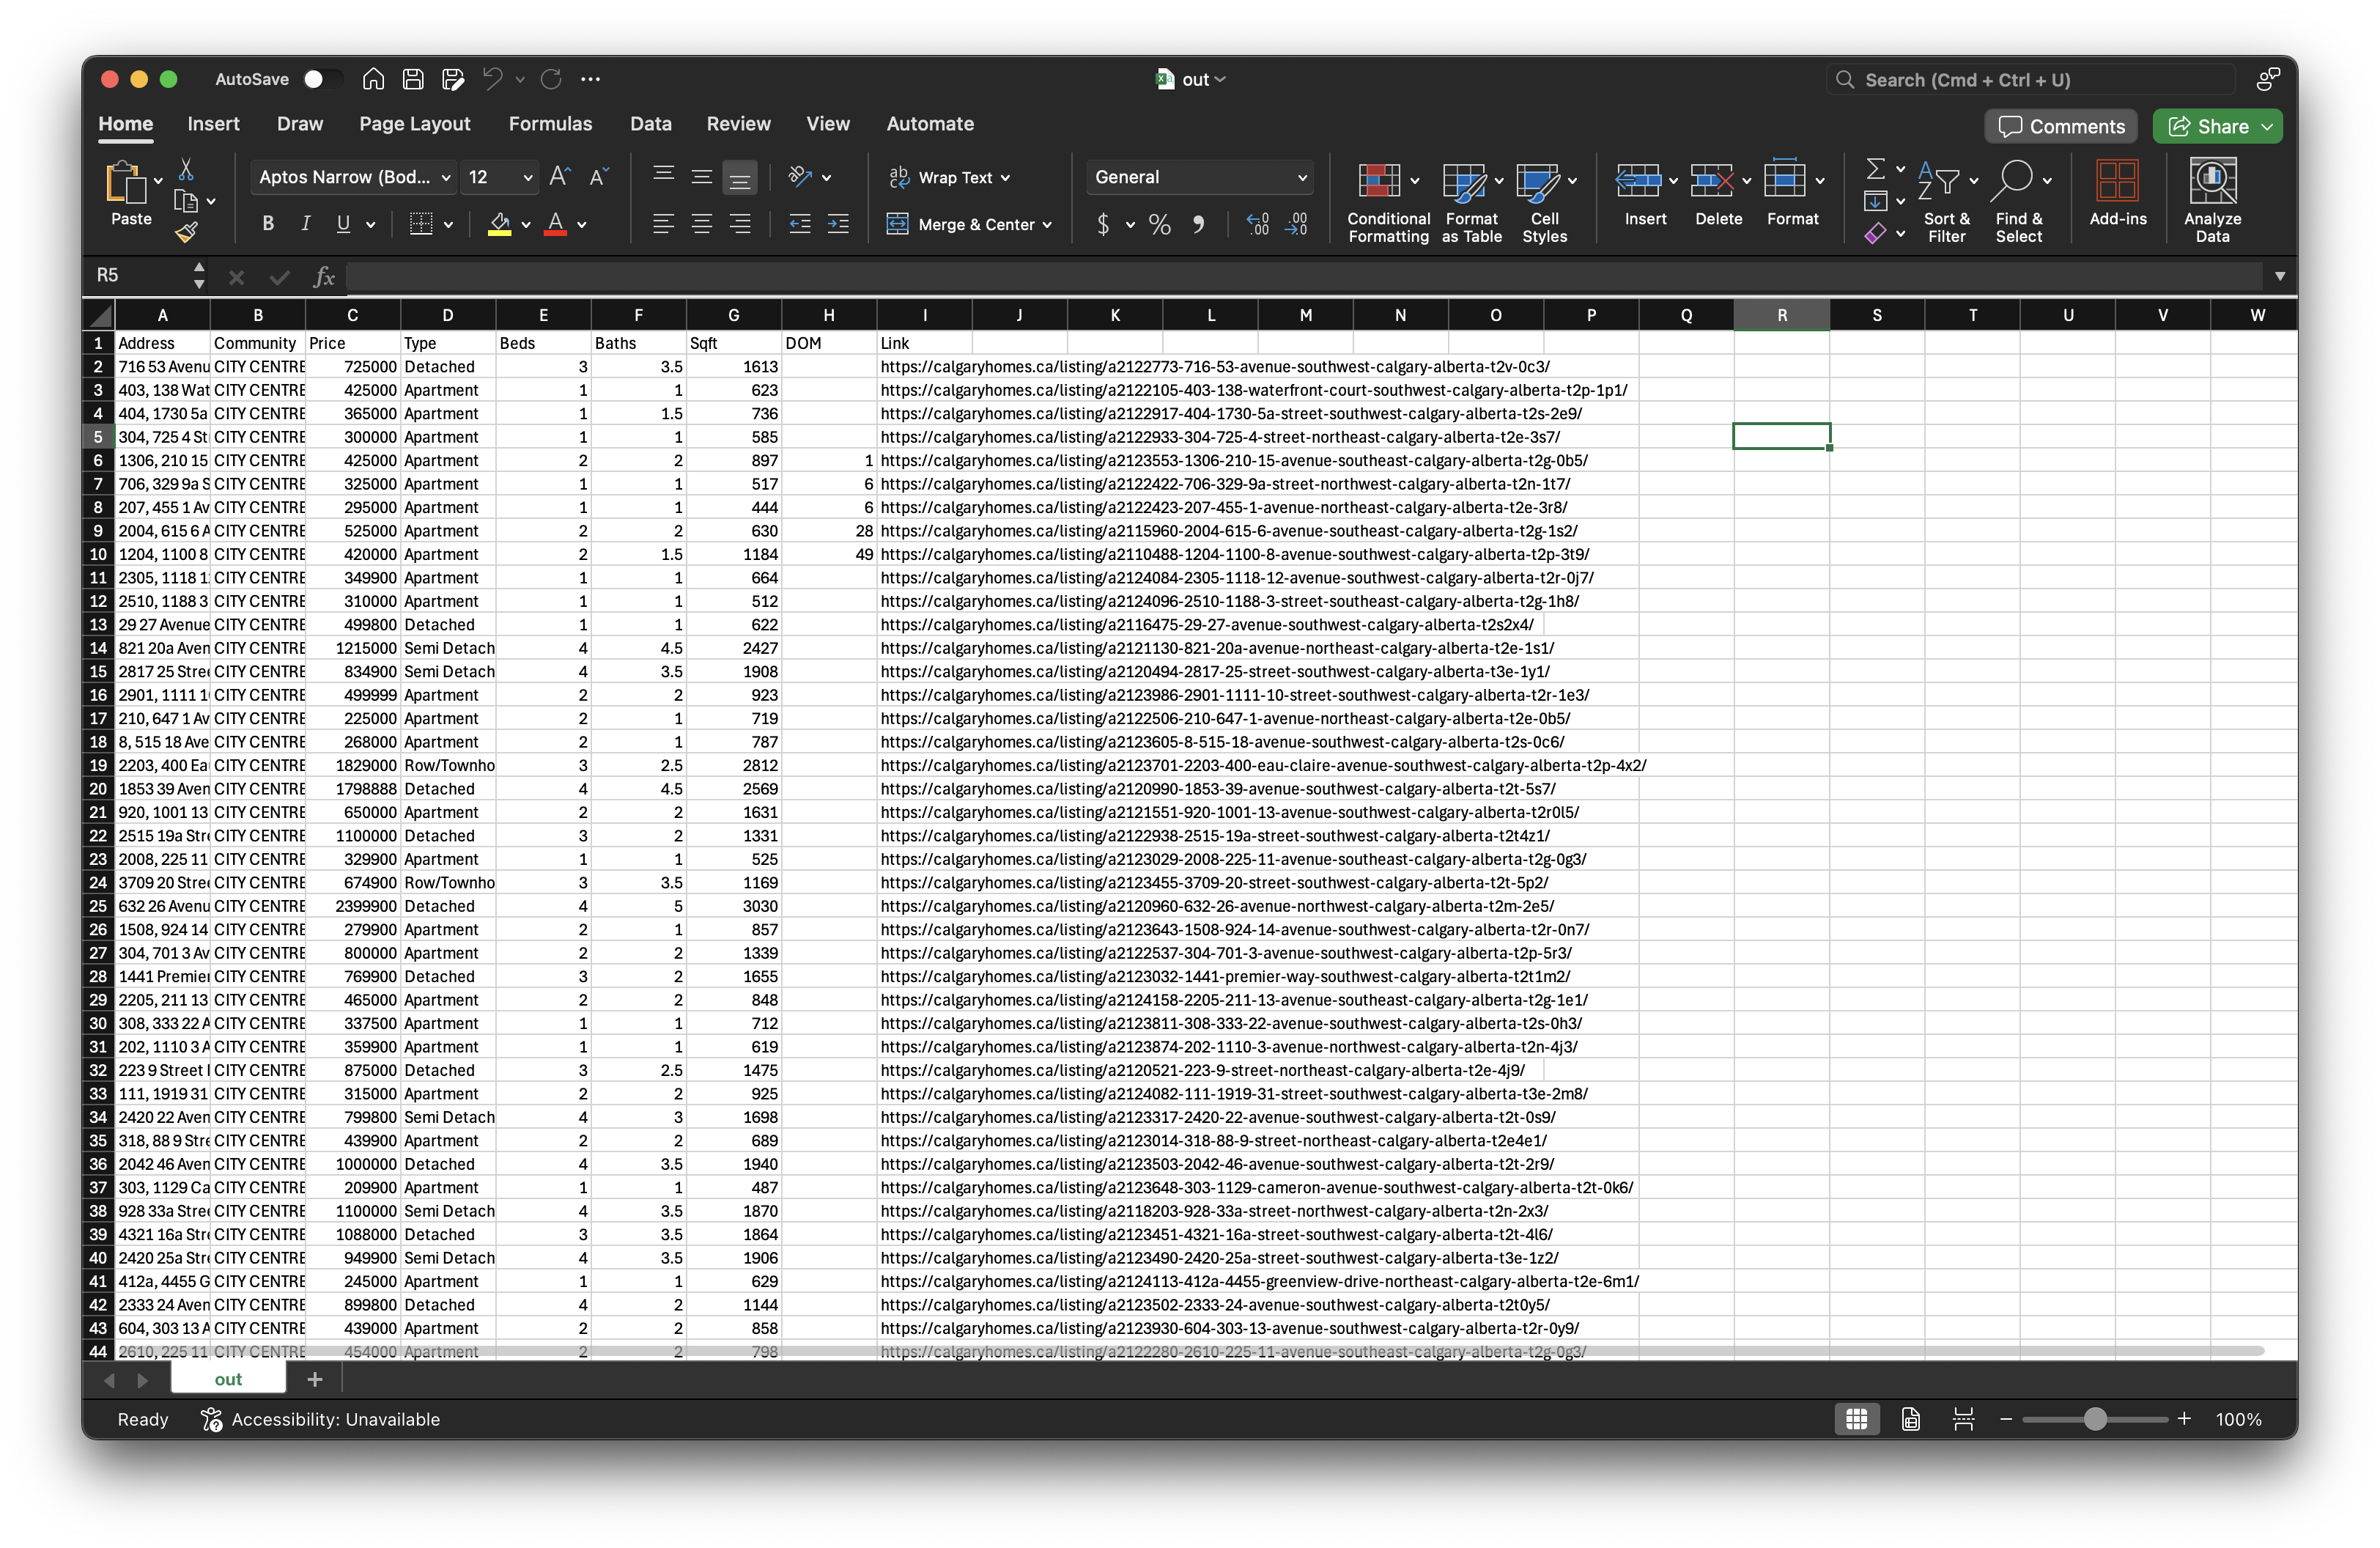This screenshot has width=2380, height=1548.
Task: Increase font size with large A icon
Action: coord(560,177)
